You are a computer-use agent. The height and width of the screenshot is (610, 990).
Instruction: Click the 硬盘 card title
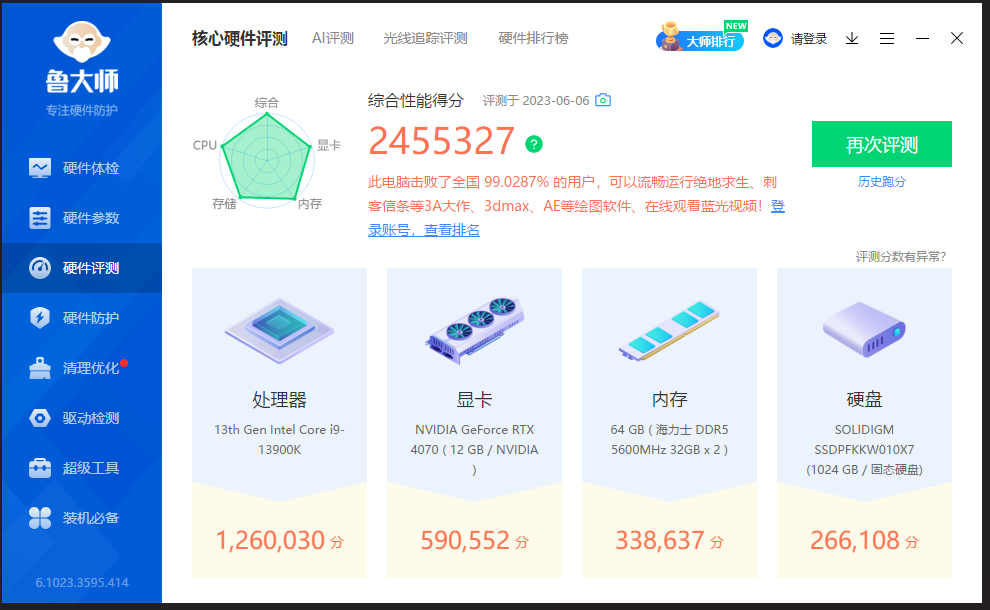864,399
